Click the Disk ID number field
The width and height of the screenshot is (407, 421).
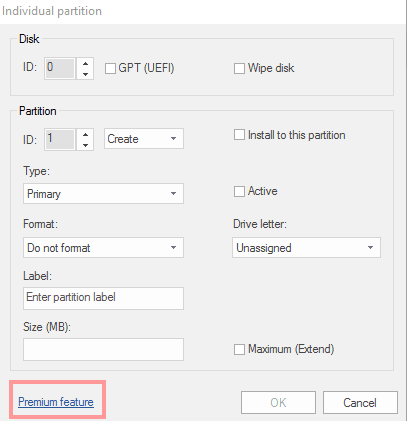click(x=60, y=69)
